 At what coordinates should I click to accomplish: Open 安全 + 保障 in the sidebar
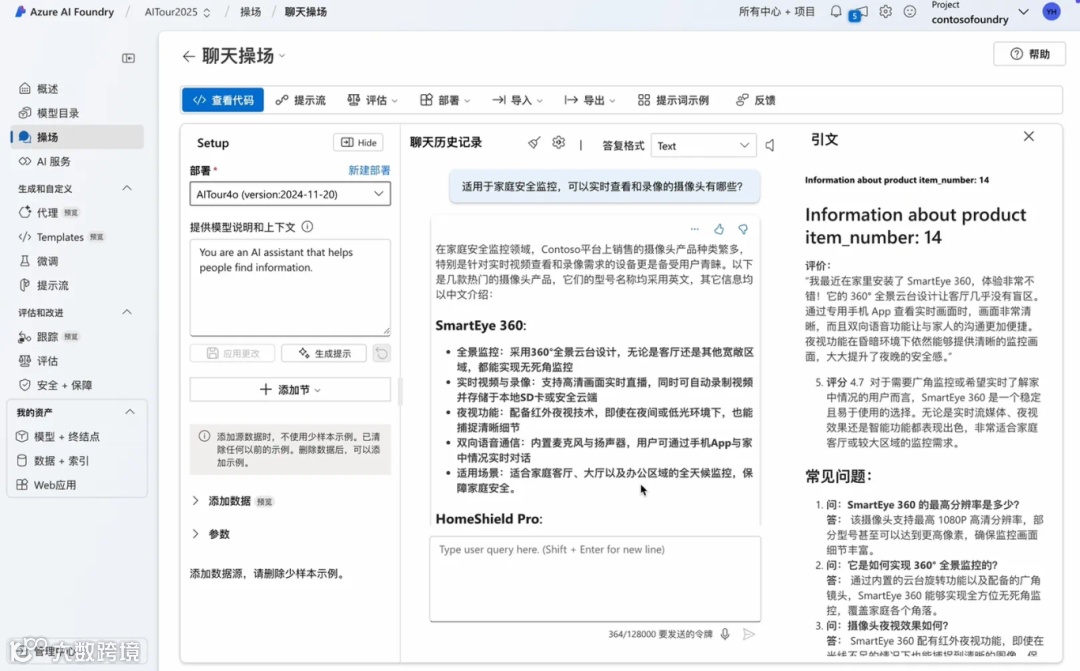tap(77, 385)
